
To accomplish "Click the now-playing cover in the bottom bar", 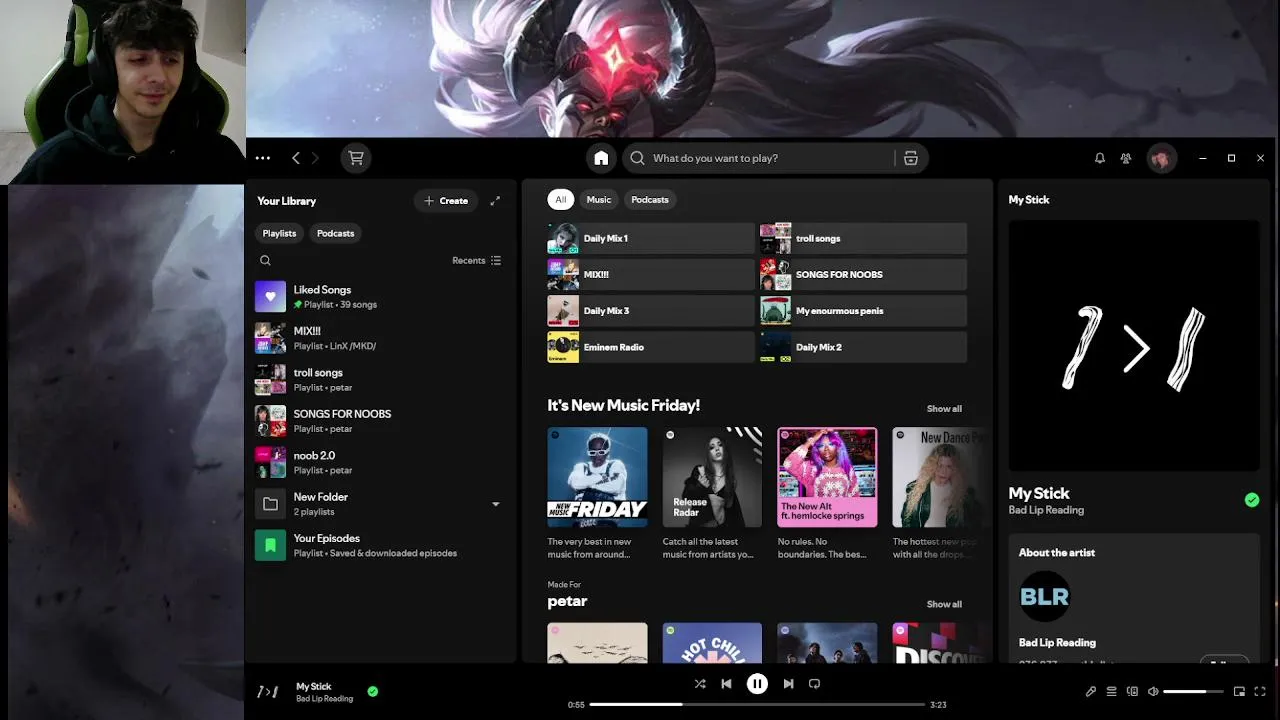I will (268, 691).
